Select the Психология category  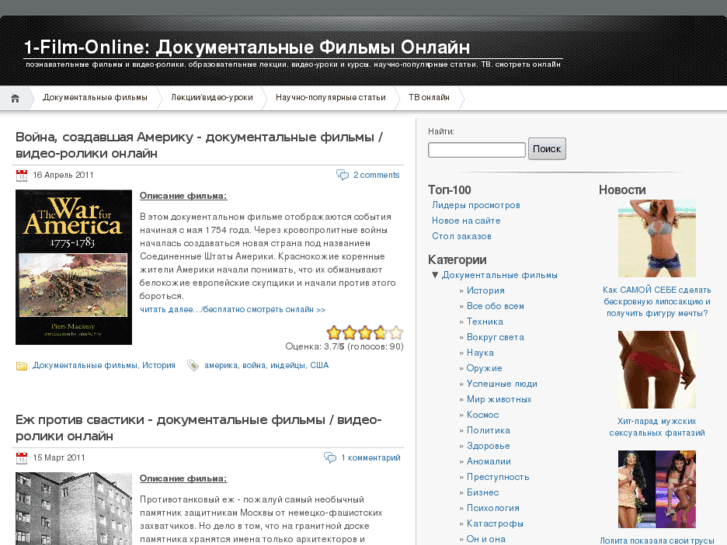pyautogui.click(x=493, y=508)
